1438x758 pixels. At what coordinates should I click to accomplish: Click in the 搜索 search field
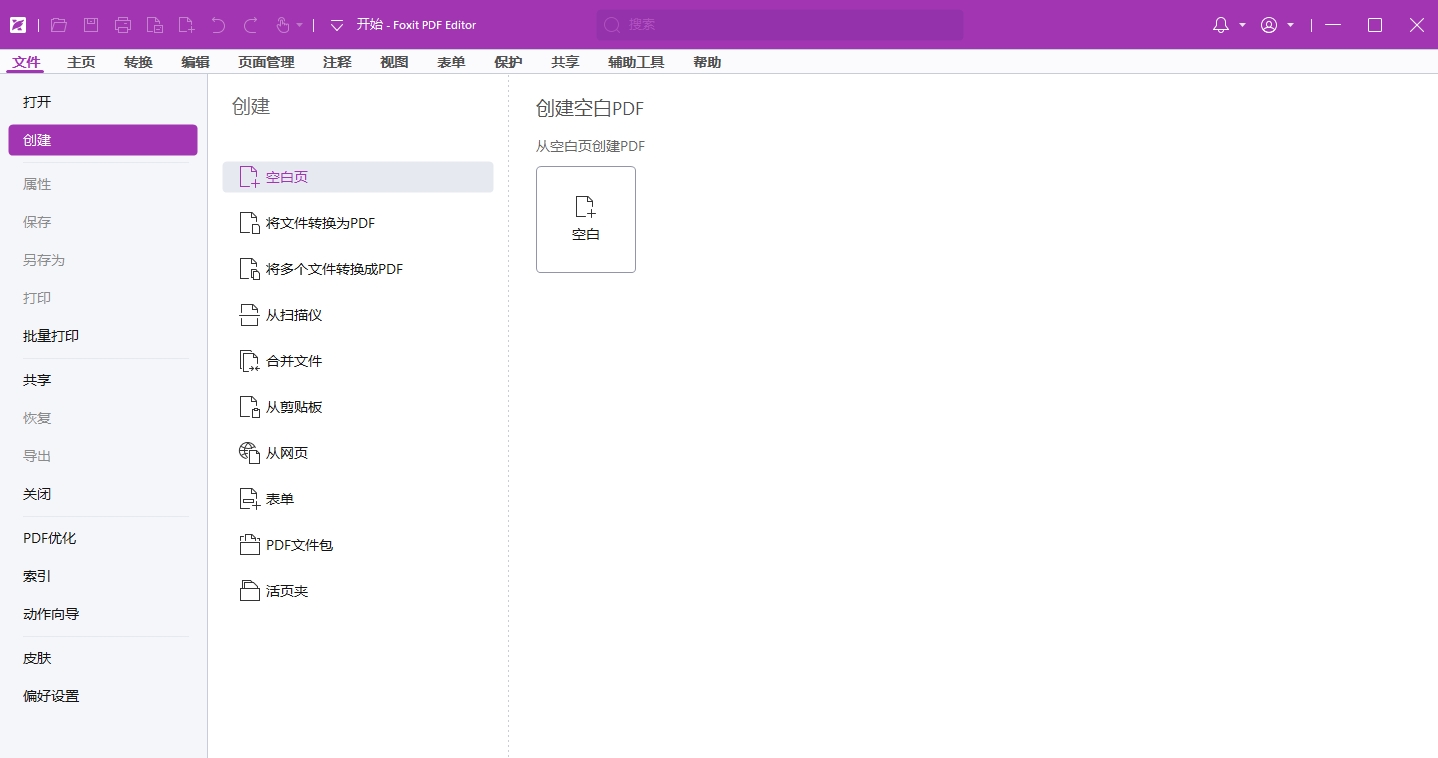pos(780,25)
